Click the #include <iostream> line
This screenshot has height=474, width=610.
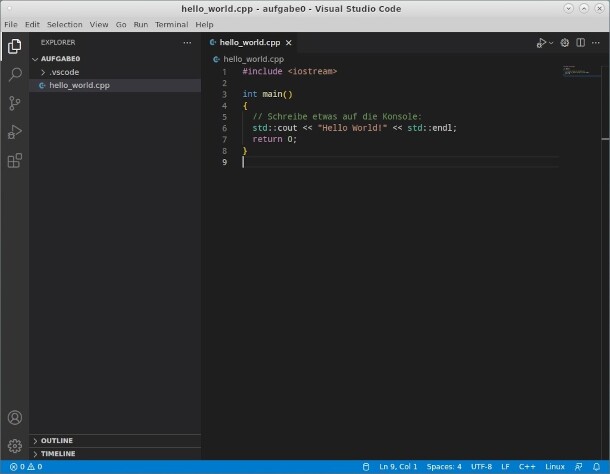(x=290, y=72)
